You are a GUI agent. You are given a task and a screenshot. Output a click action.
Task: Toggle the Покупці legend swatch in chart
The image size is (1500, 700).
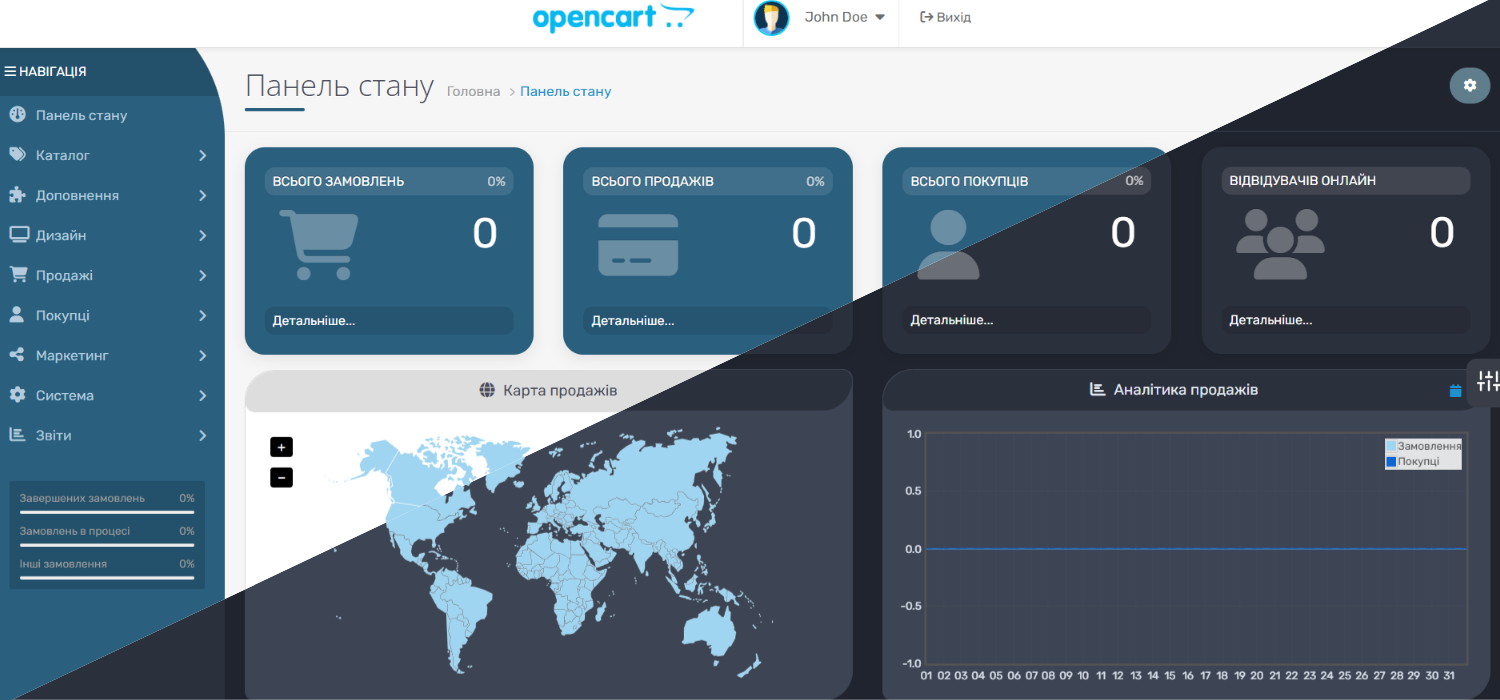[1391, 461]
